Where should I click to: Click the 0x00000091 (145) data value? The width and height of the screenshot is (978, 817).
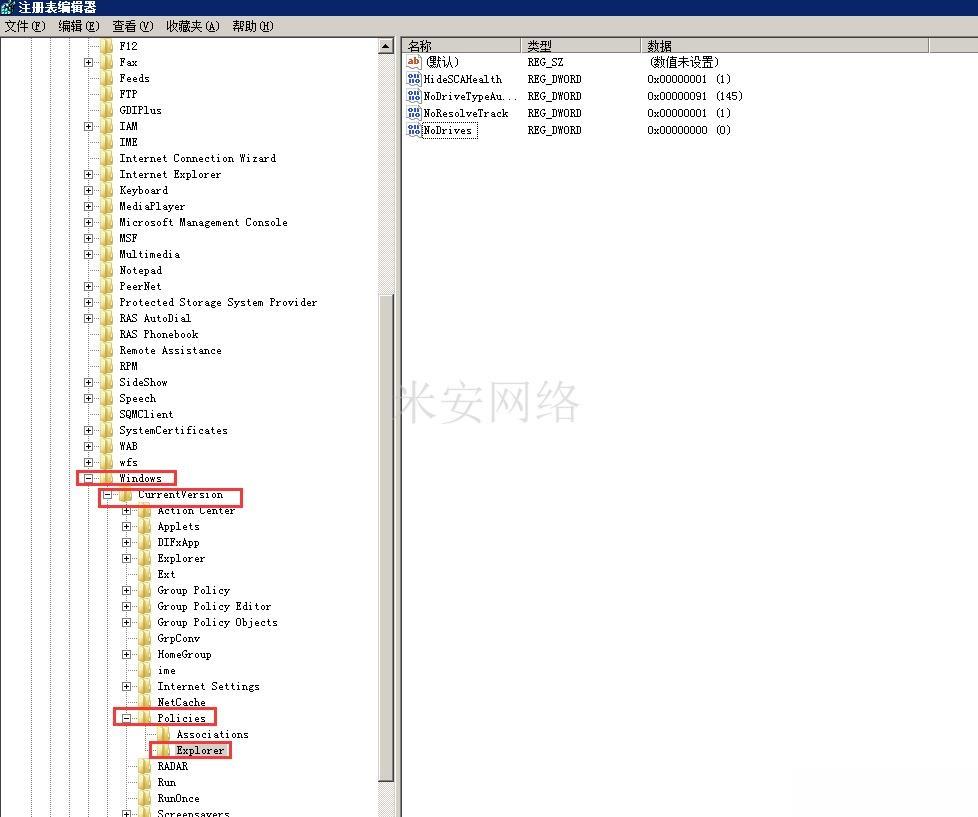click(695, 96)
